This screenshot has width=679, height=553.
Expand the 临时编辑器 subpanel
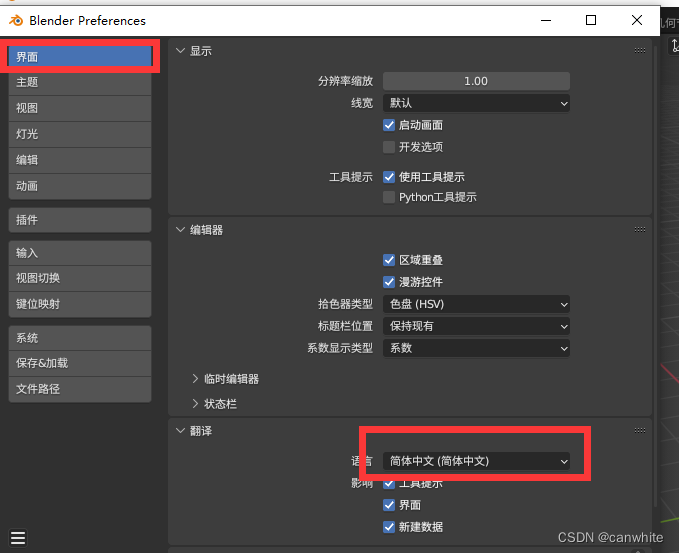195,379
